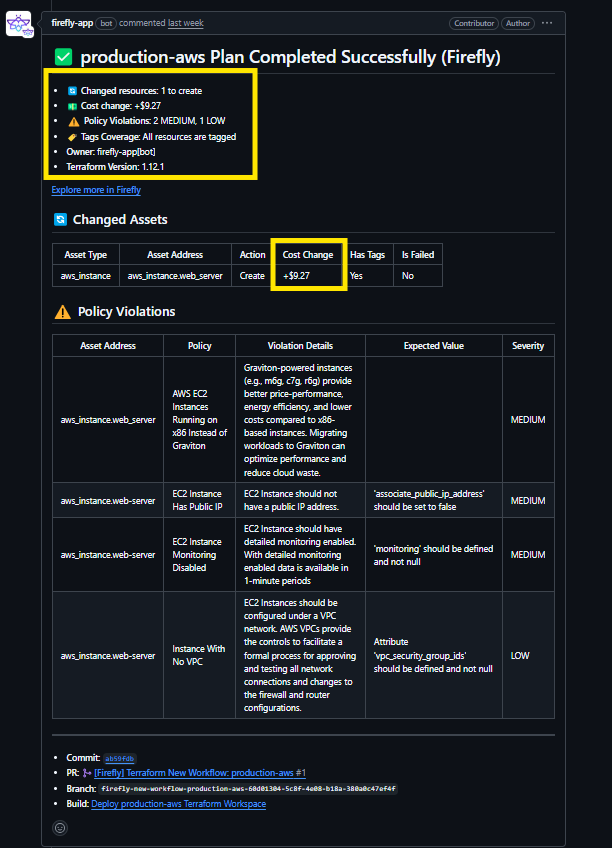The image size is (612, 848).
Task: Click the warning icon beside Policy Violations summary
Action: [x=74, y=121]
